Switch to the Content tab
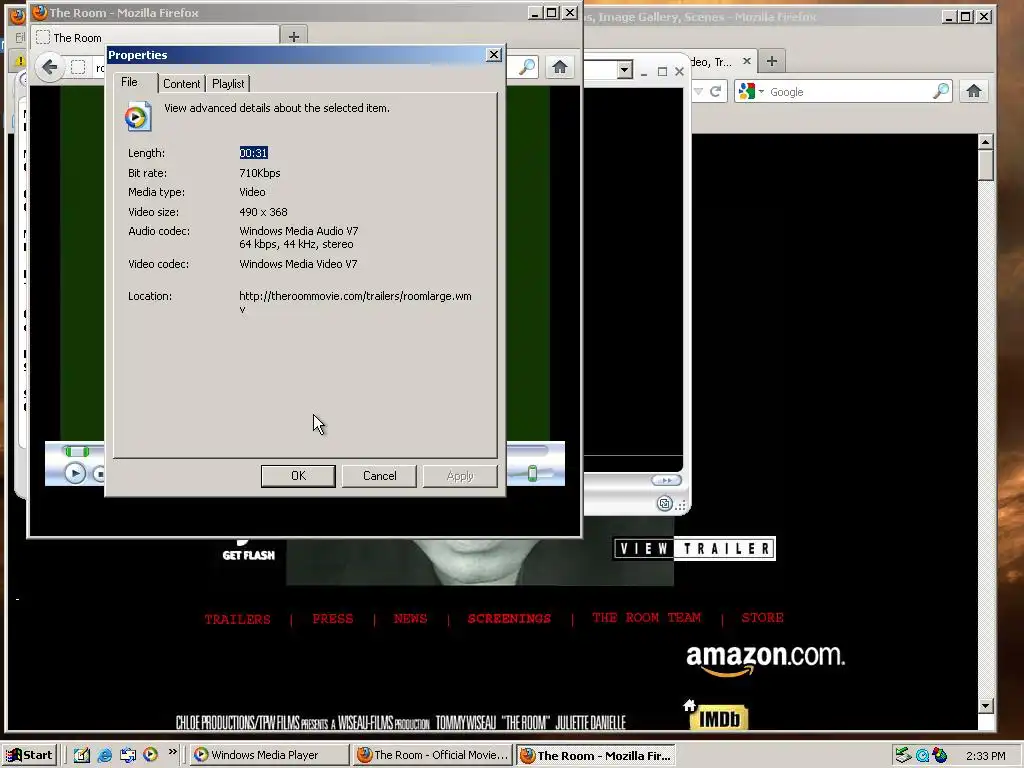 click(x=182, y=84)
